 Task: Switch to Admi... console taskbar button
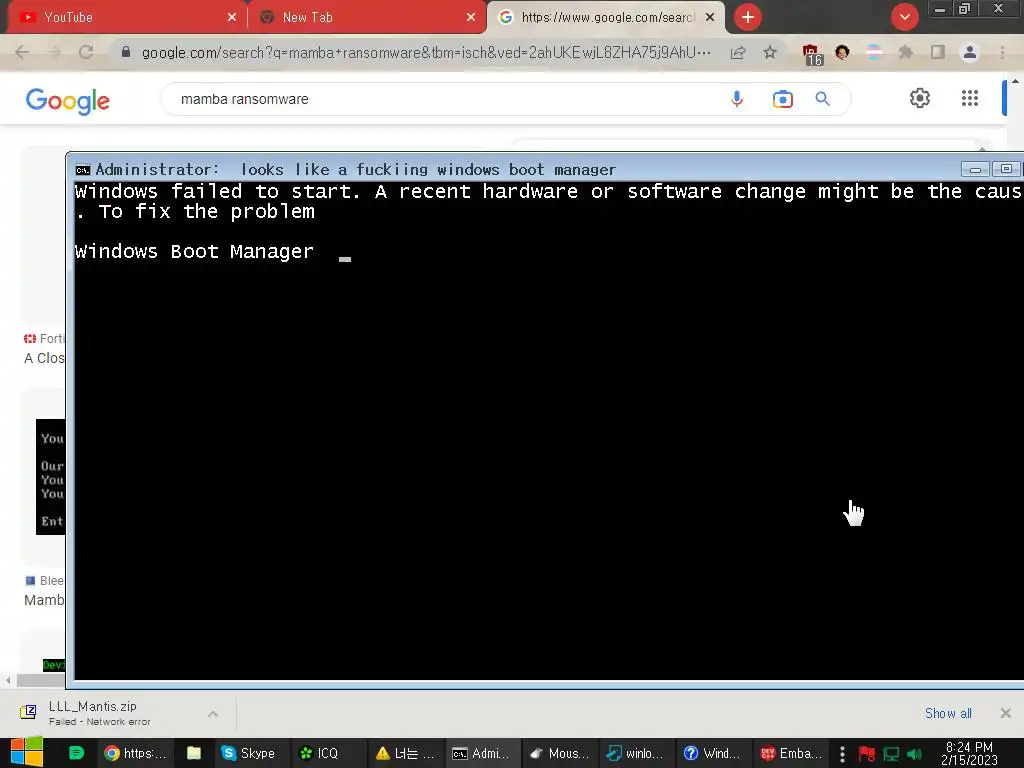coord(481,753)
